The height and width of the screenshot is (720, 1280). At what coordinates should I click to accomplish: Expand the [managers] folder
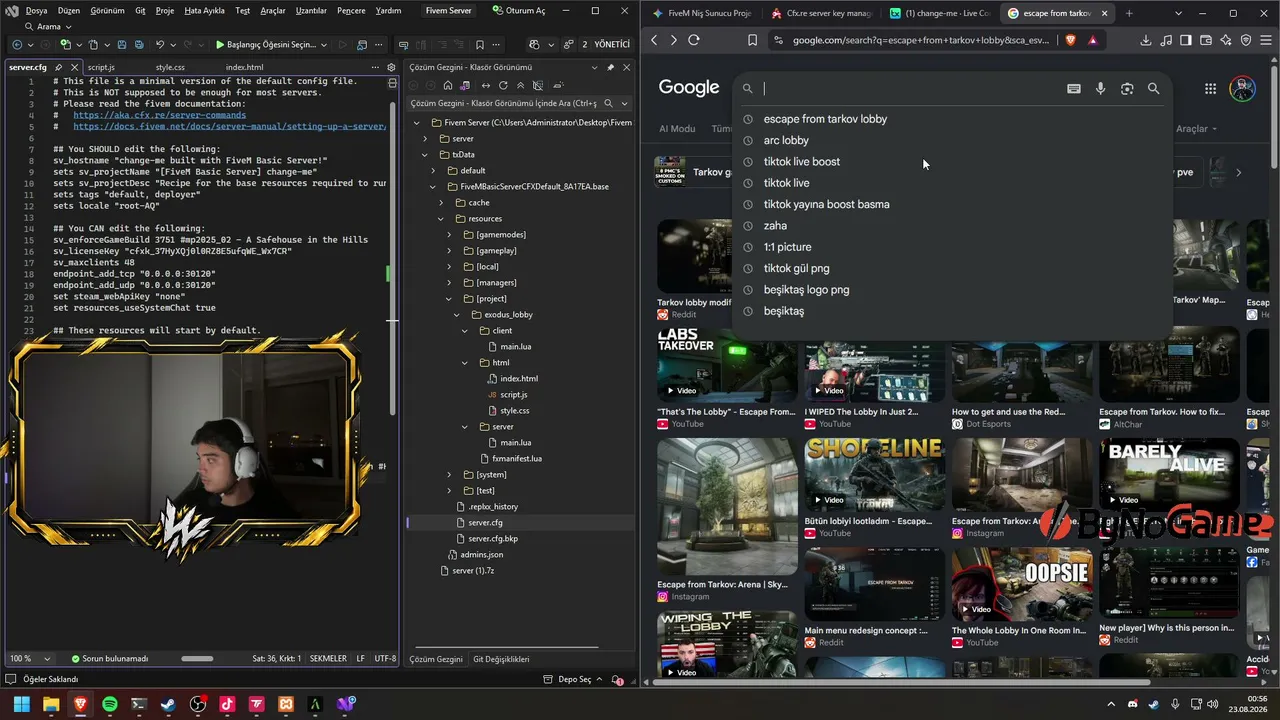449,283
